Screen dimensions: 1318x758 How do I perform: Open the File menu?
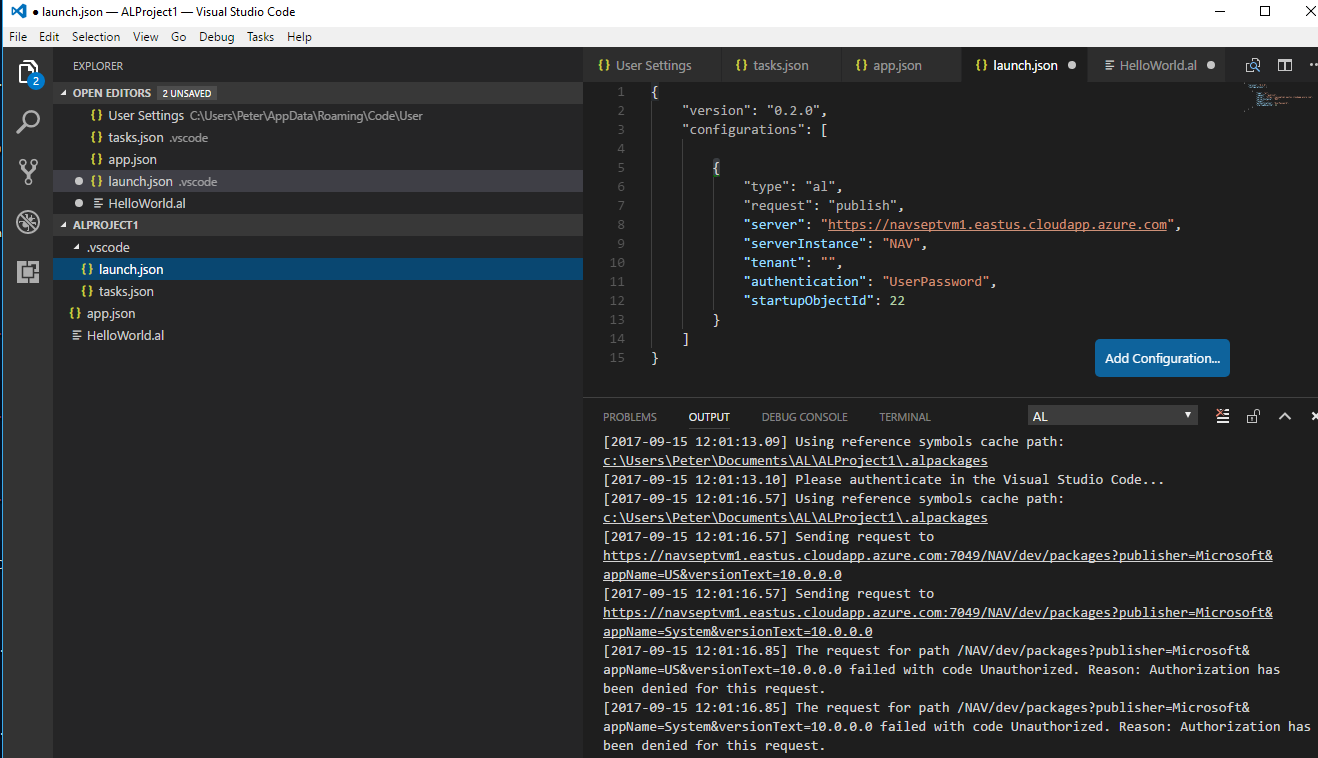point(18,37)
